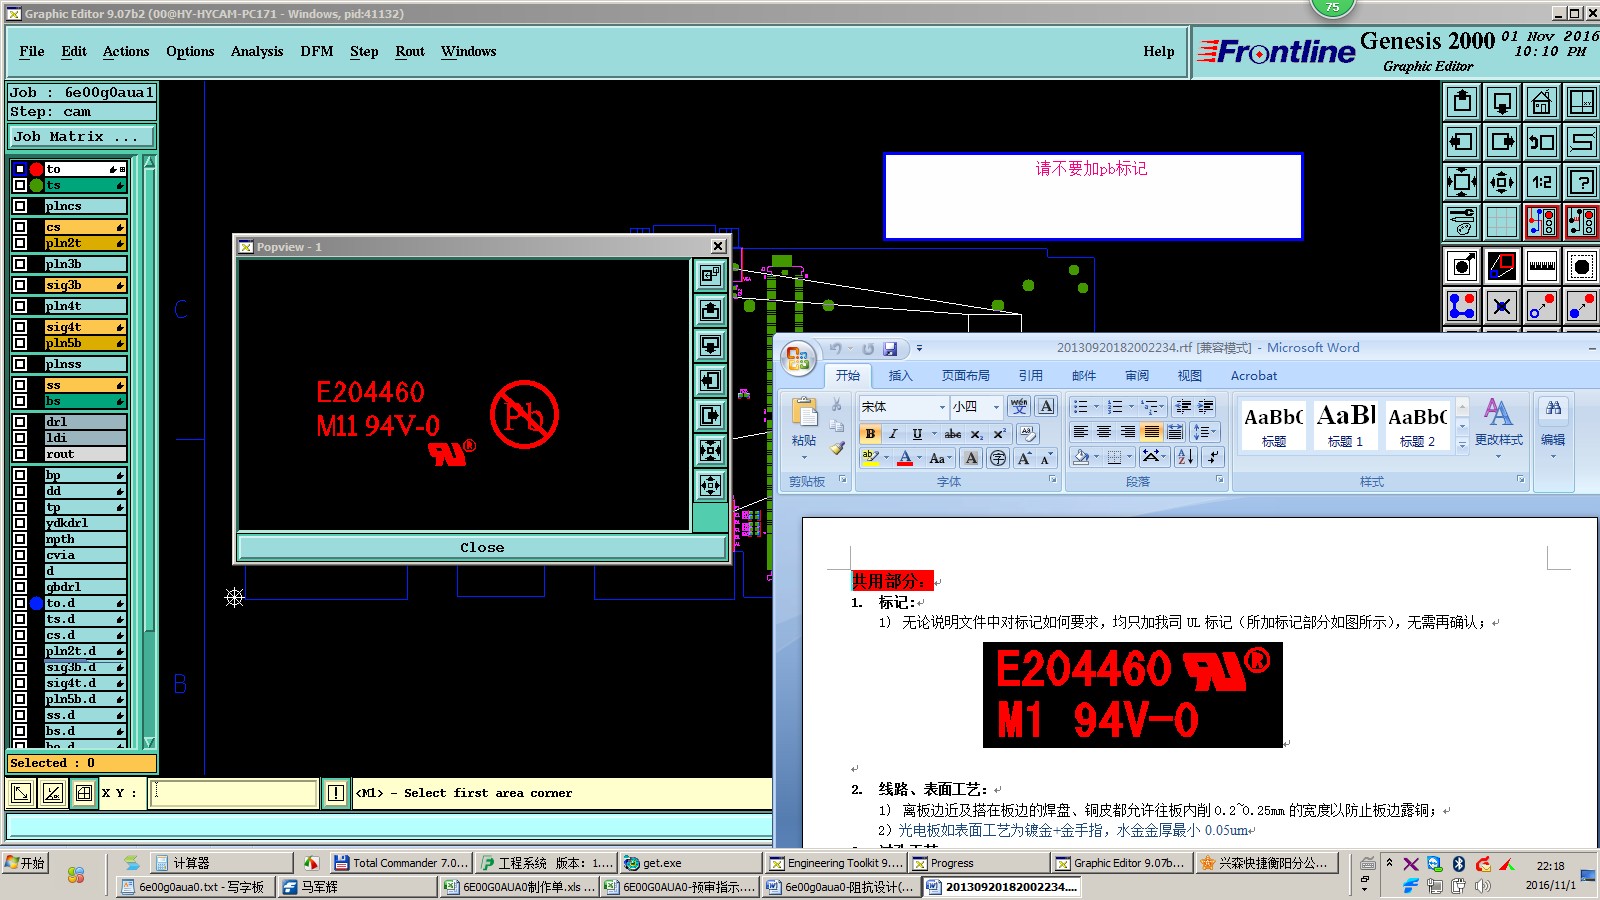Click the 编辑 button in Word

[1553, 429]
